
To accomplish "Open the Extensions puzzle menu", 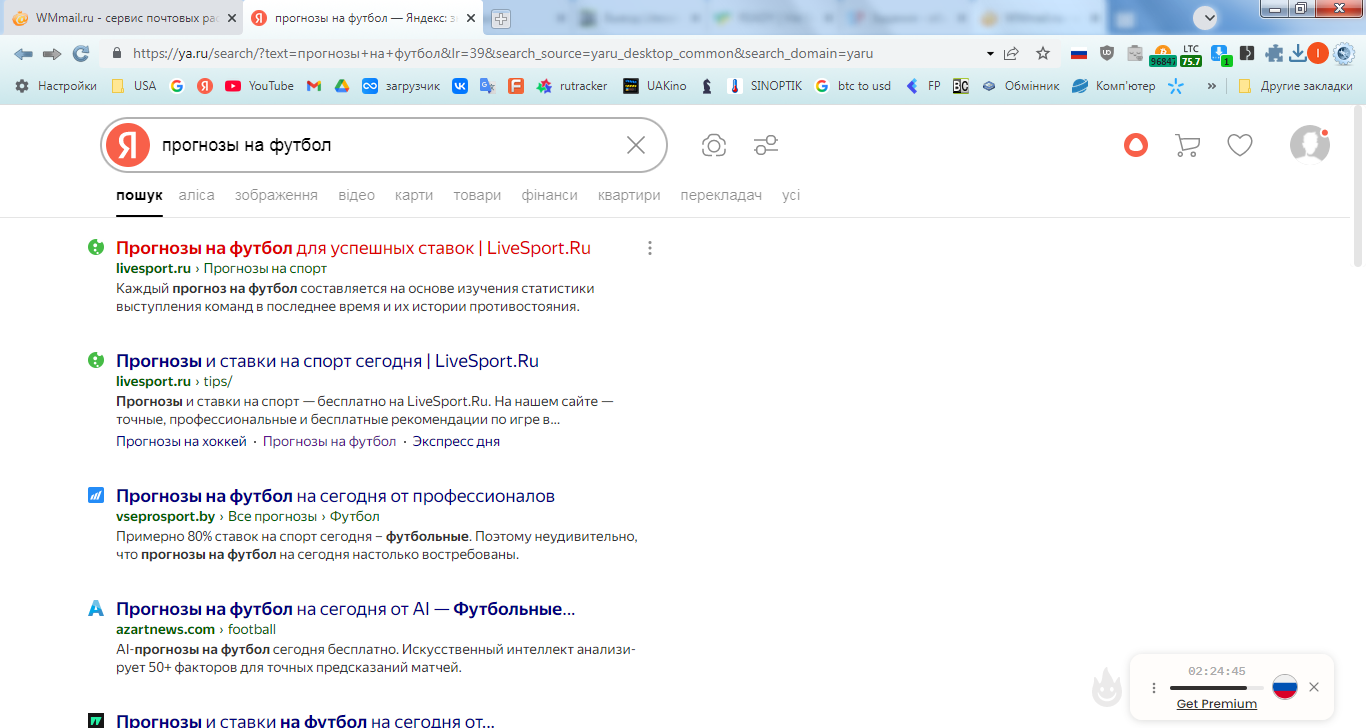I will (x=1274, y=54).
